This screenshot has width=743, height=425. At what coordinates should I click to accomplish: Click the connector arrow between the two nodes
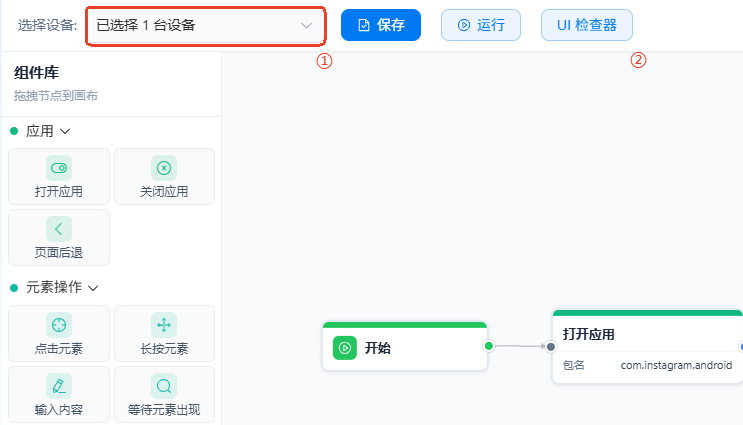[x=520, y=346]
